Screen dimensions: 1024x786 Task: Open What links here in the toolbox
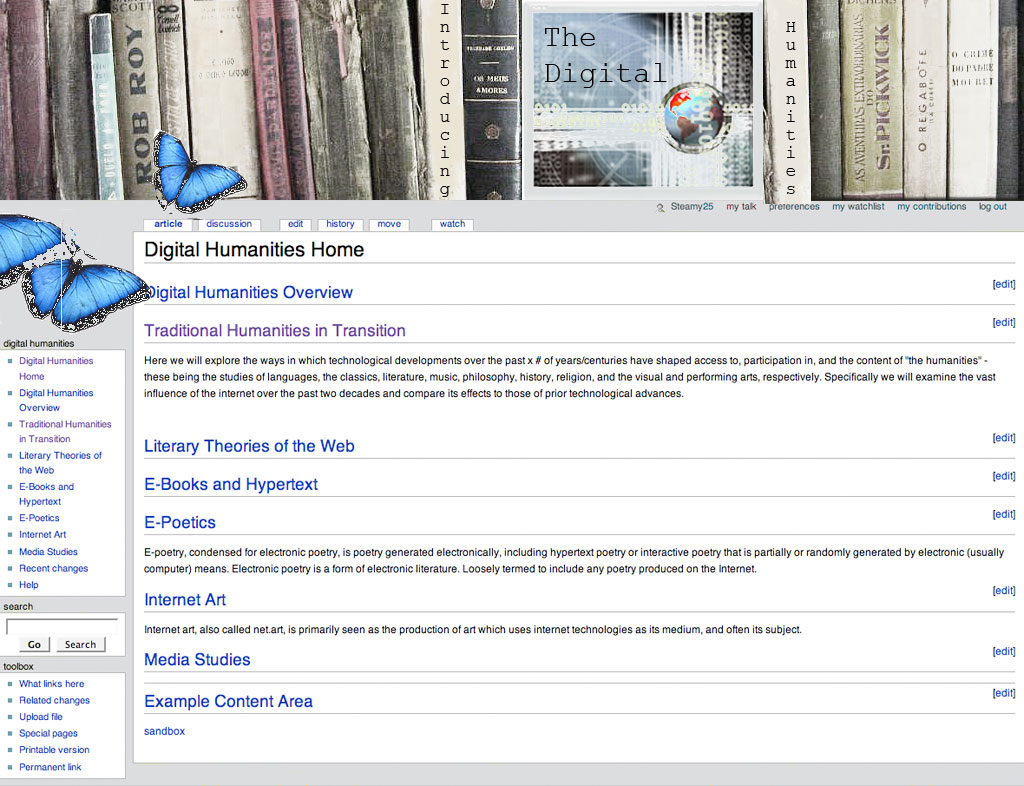pos(52,684)
